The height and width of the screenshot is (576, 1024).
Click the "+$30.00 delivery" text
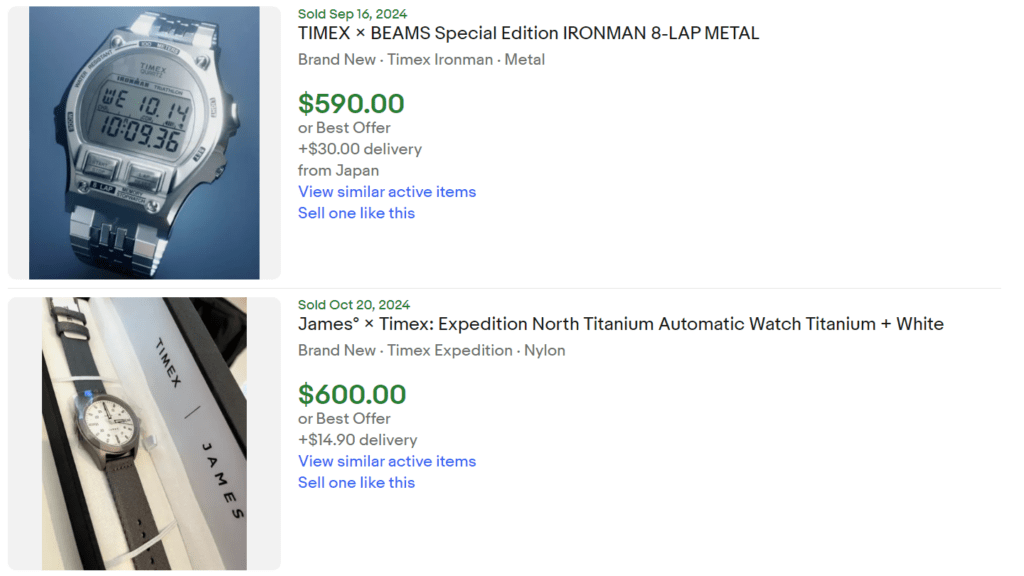tap(360, 148)
